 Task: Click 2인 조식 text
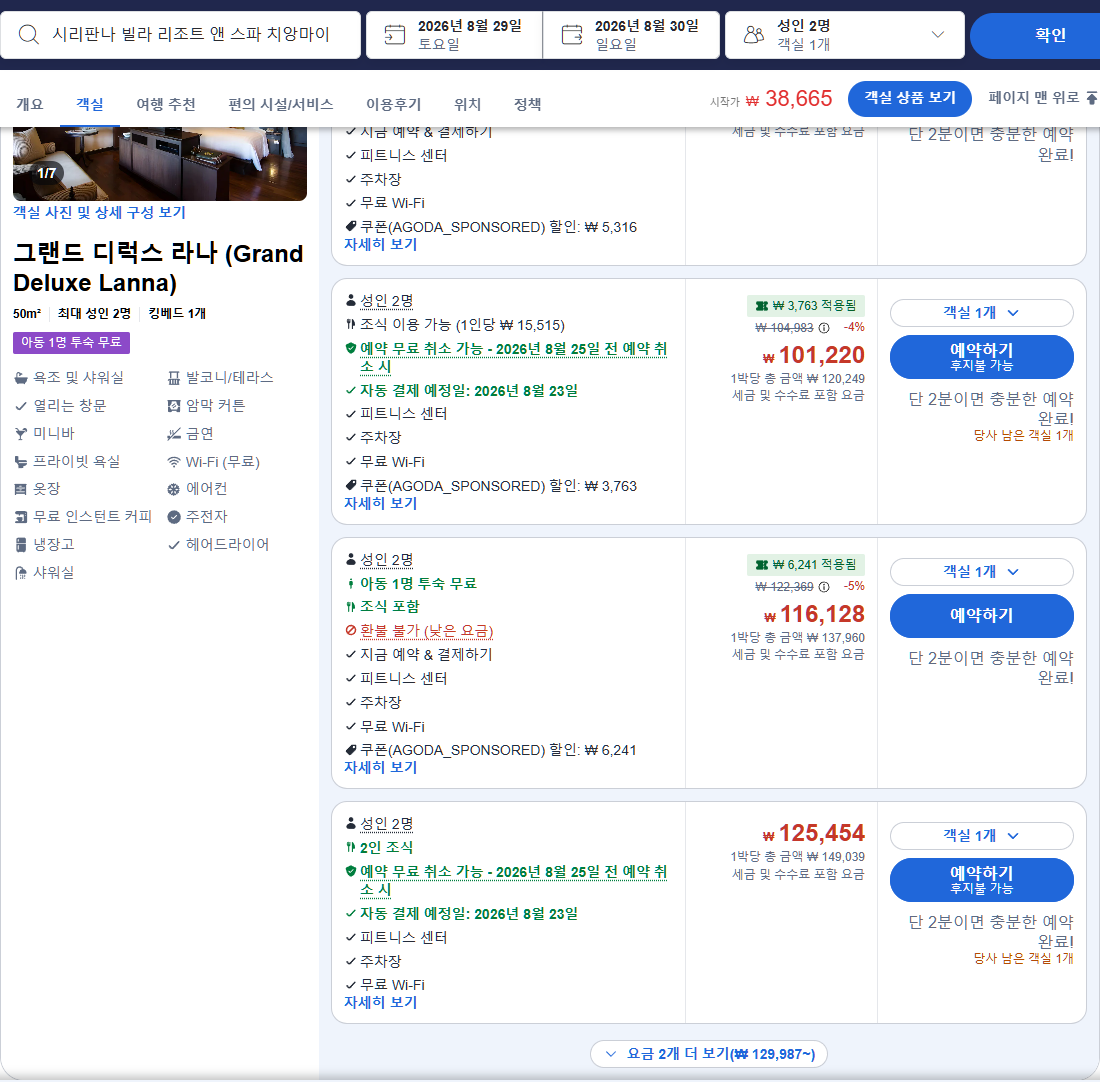tap(387, 847)
